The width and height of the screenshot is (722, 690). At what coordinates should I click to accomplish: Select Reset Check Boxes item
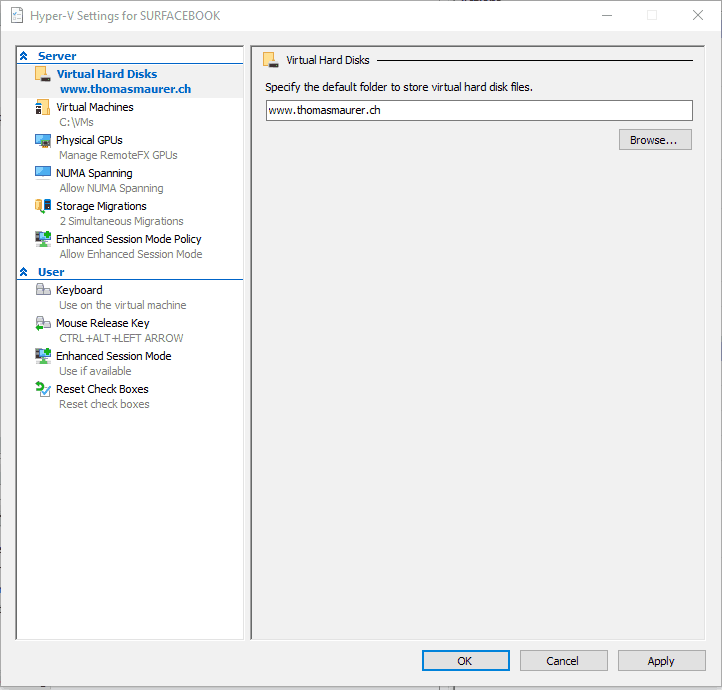102,389
